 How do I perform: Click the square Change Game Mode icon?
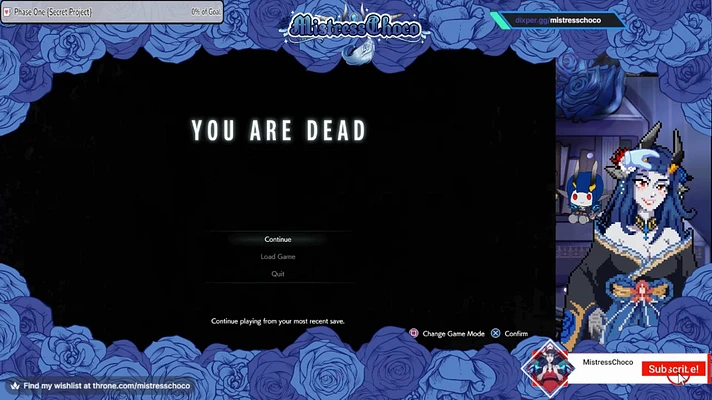414,333
